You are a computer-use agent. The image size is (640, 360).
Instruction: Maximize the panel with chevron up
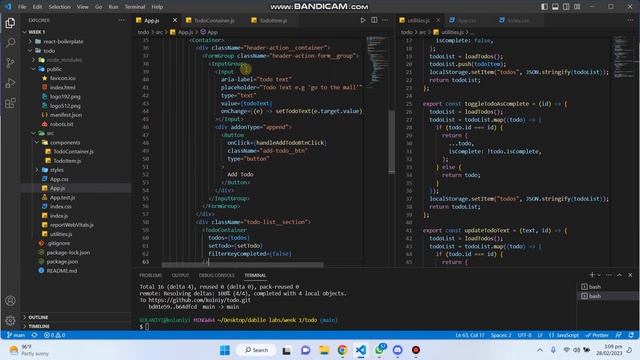click(619, 275)
